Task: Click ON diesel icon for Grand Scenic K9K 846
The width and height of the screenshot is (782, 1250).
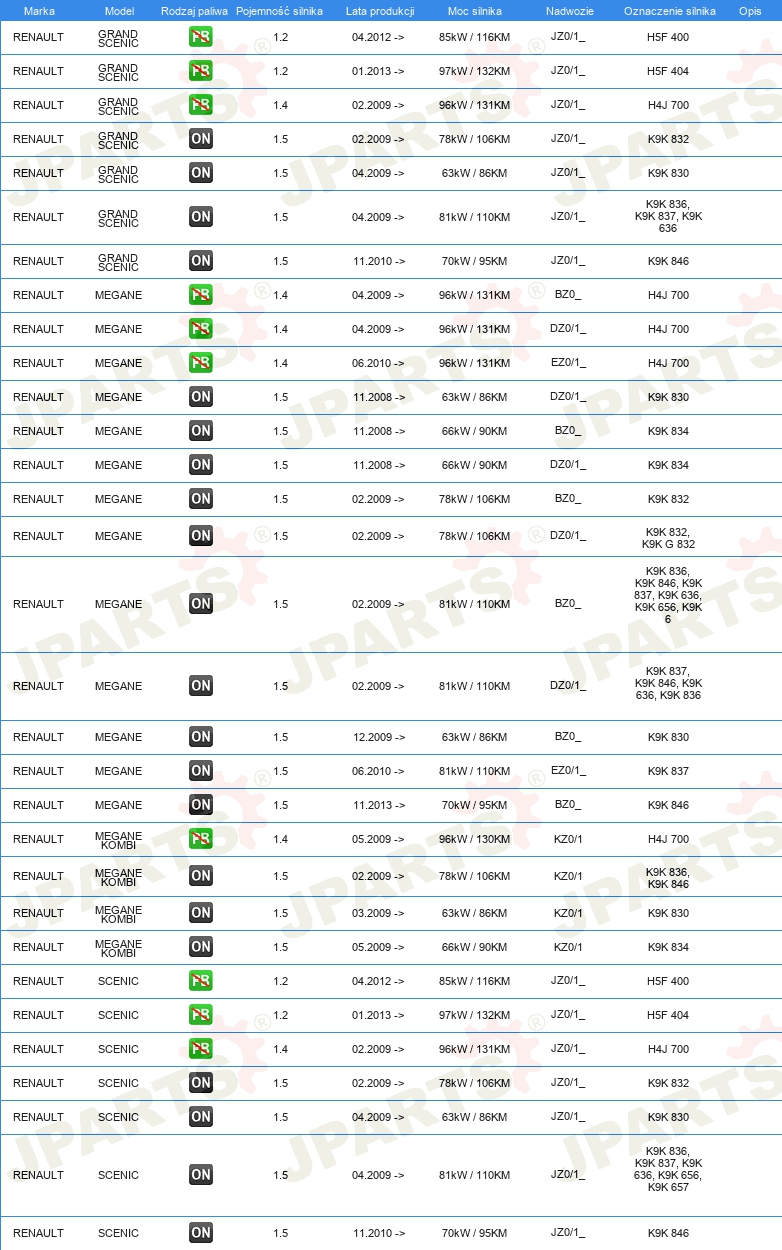Action: tap(201, 261)
